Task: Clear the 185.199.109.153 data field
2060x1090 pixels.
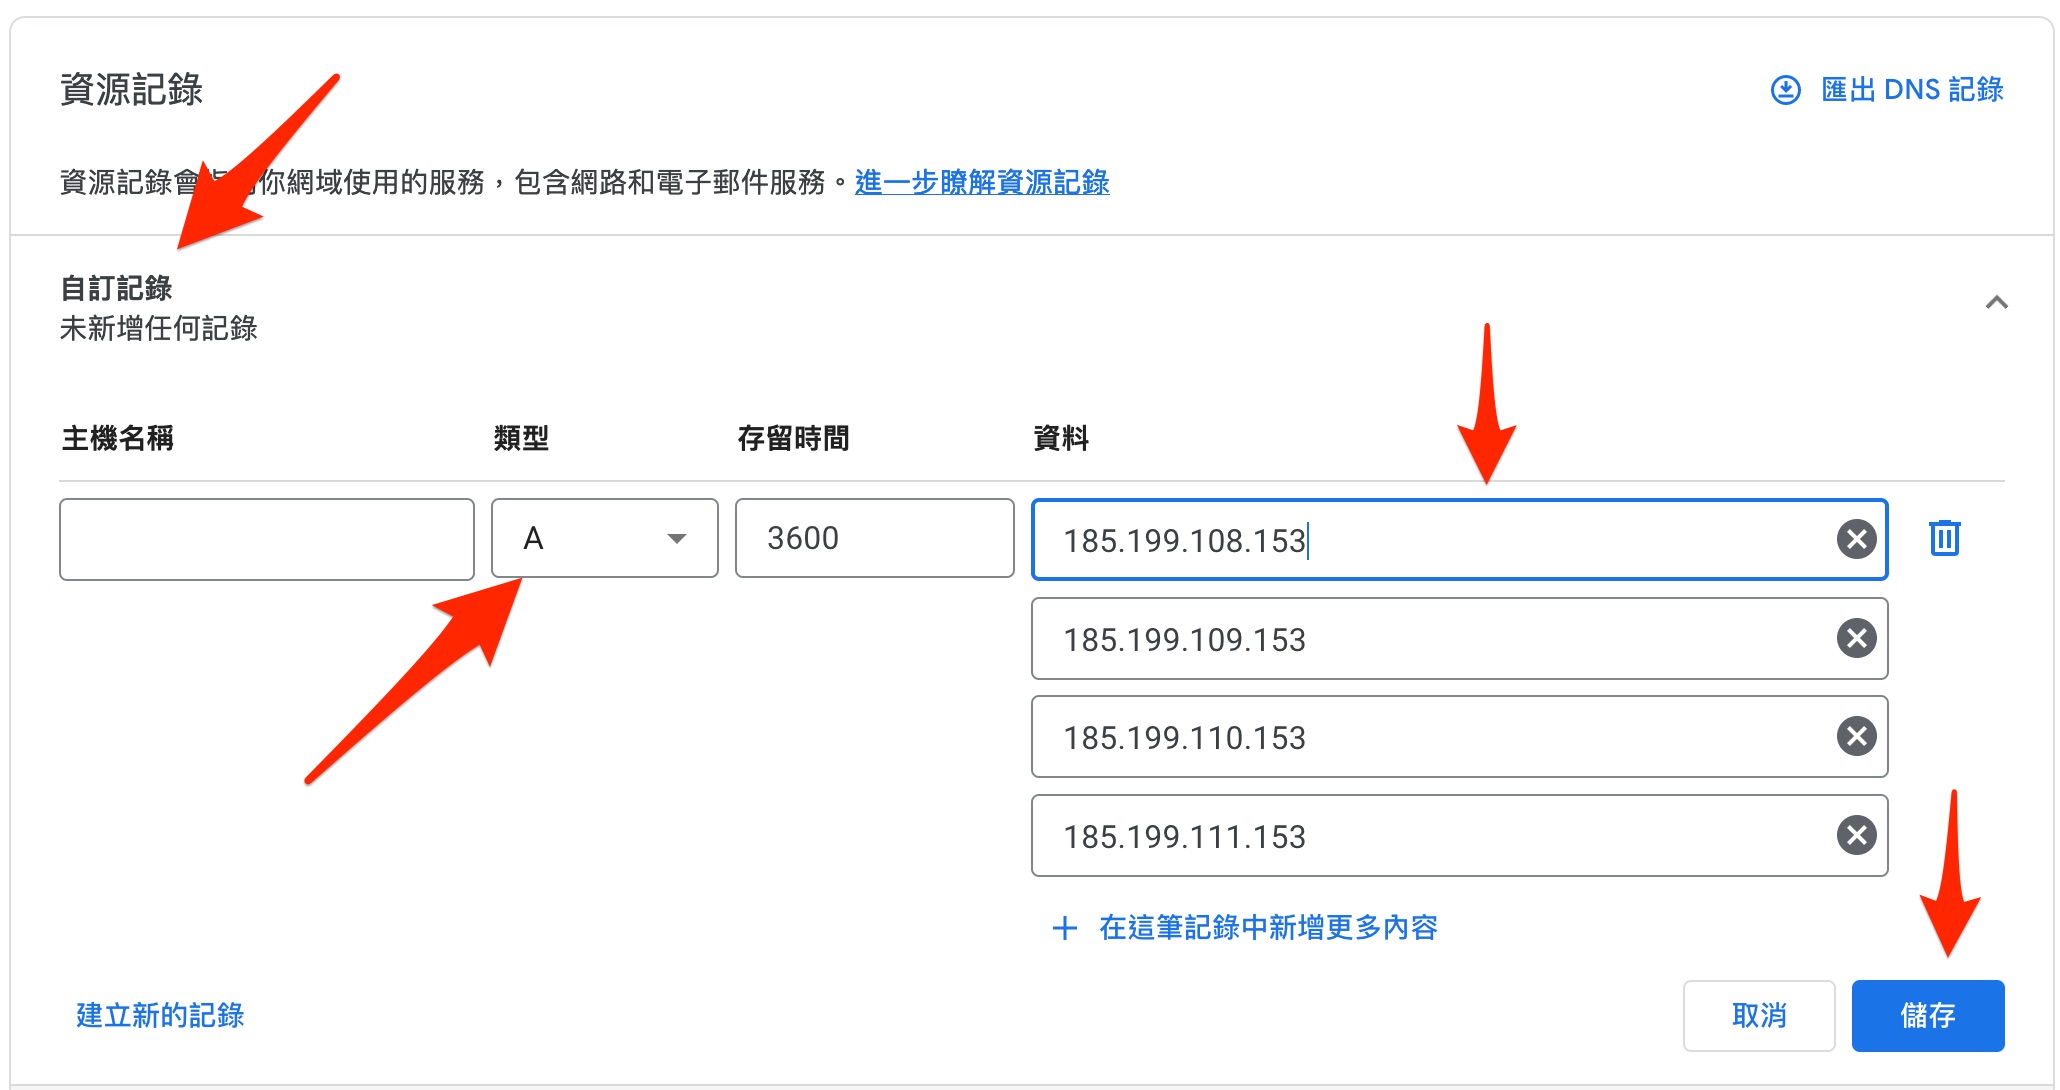Action: click(x=1856, y=638)
